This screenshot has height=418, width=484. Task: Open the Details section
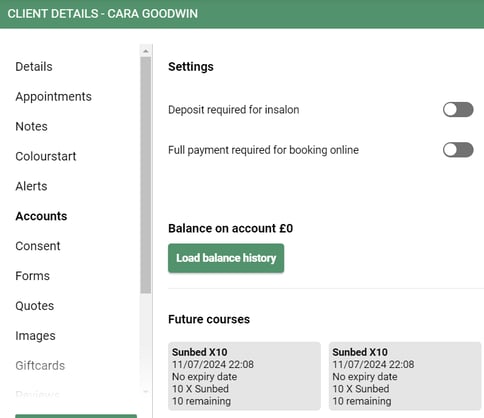(x=34, y=67)
